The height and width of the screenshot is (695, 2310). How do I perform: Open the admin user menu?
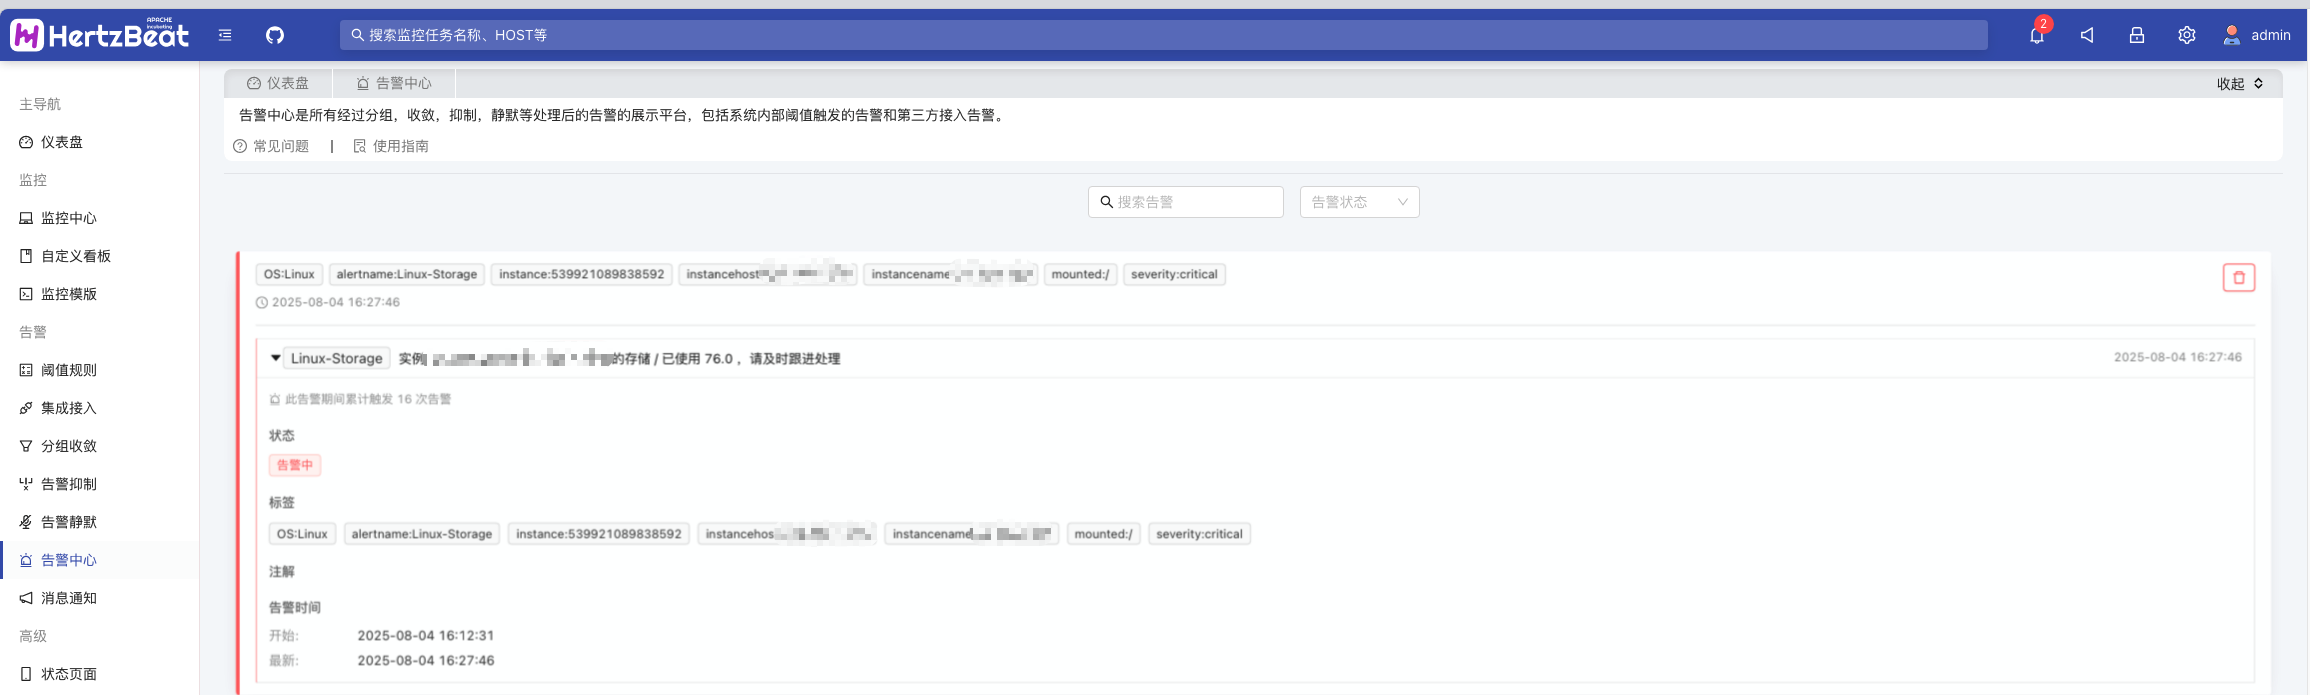(2257, 35)
